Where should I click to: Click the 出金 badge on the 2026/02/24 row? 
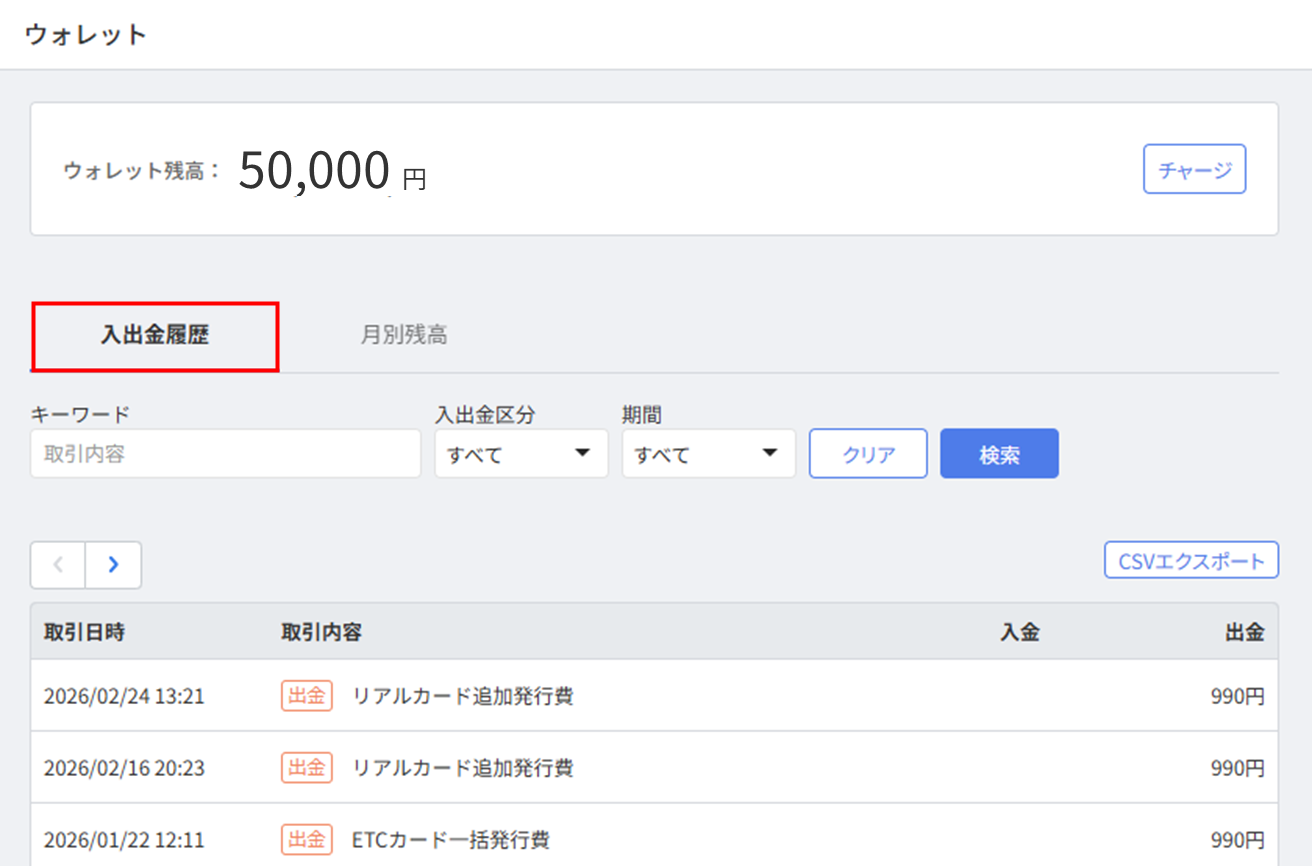(x=306, y=696)
